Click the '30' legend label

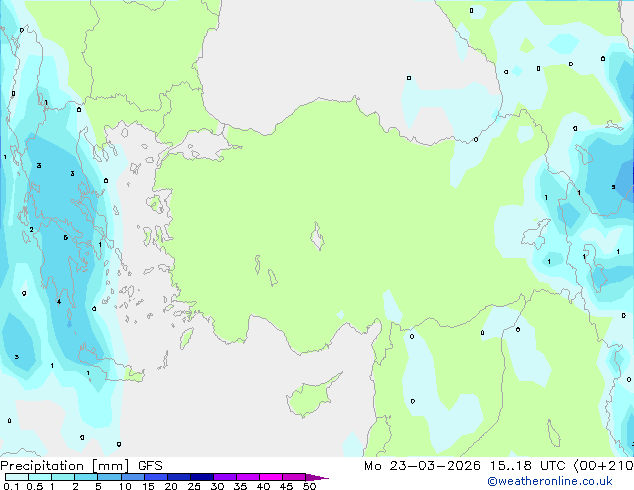click(217, 486)
